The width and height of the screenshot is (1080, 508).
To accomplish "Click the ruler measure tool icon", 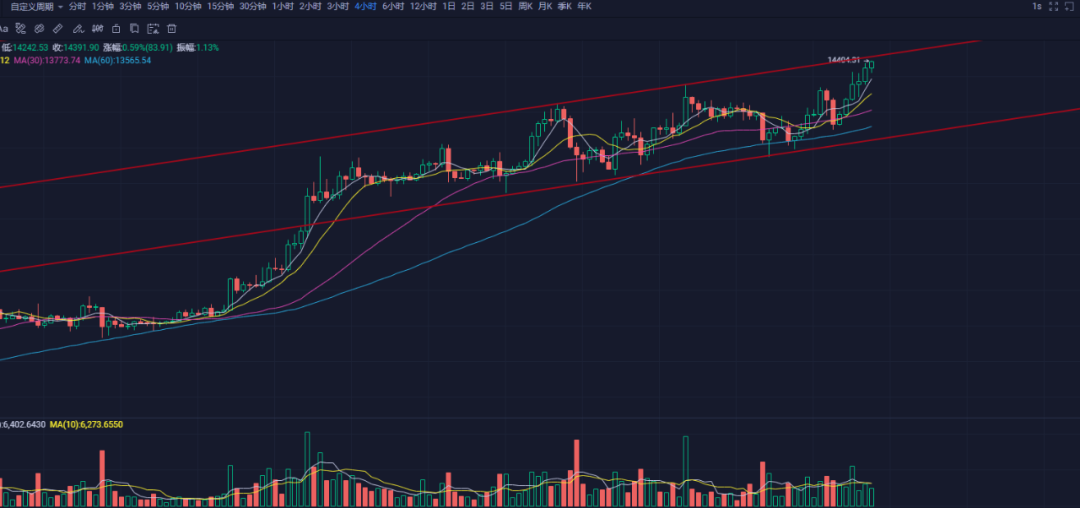I will coord(57,29).
